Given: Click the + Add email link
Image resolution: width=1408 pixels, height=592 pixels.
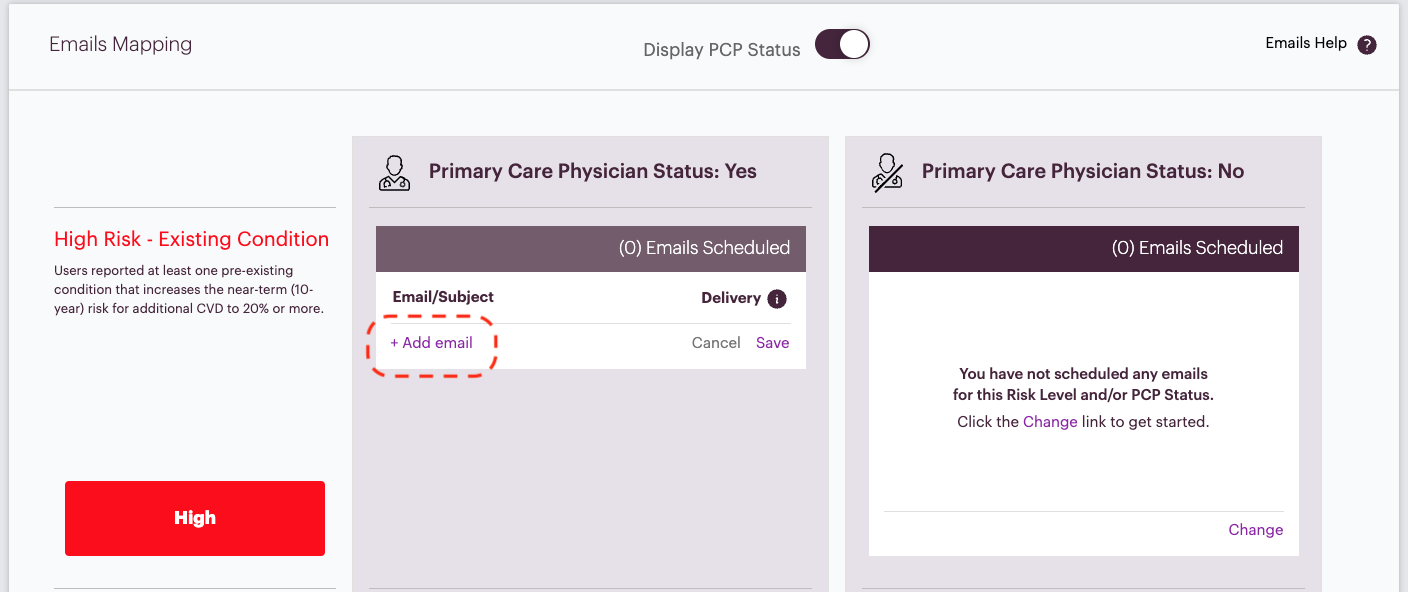Looking at the screenshot, I should pyautogui.click(x=431, y=343).
